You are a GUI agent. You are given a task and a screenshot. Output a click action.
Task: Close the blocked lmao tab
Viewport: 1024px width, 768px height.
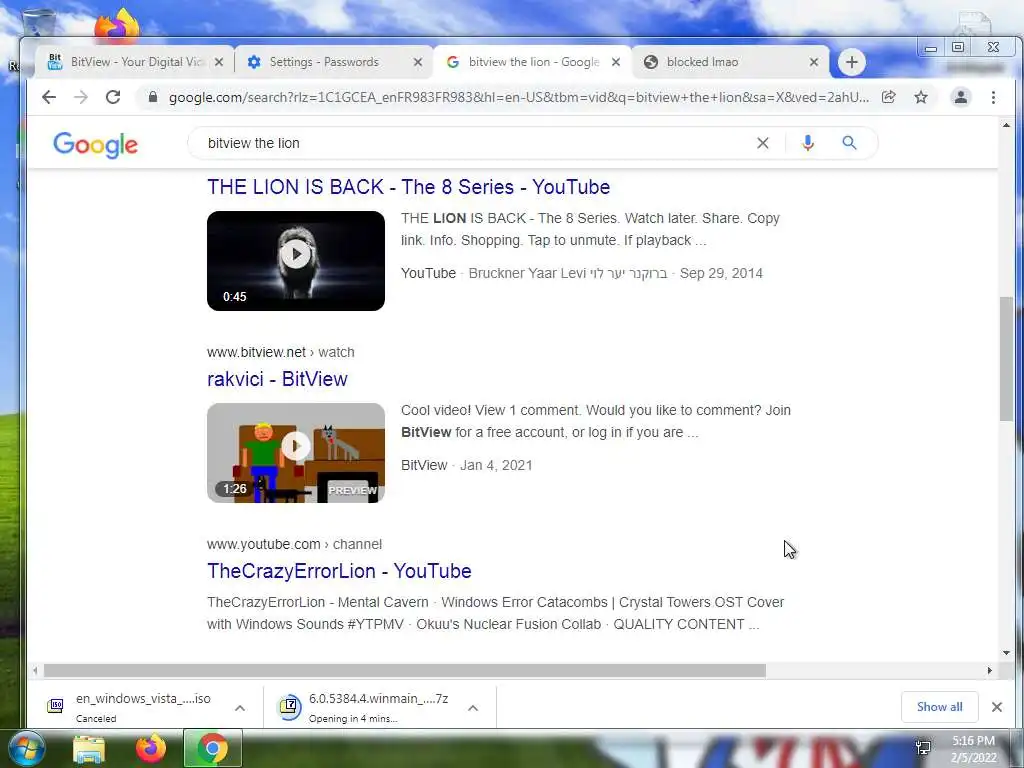click(x=814, y=62)
